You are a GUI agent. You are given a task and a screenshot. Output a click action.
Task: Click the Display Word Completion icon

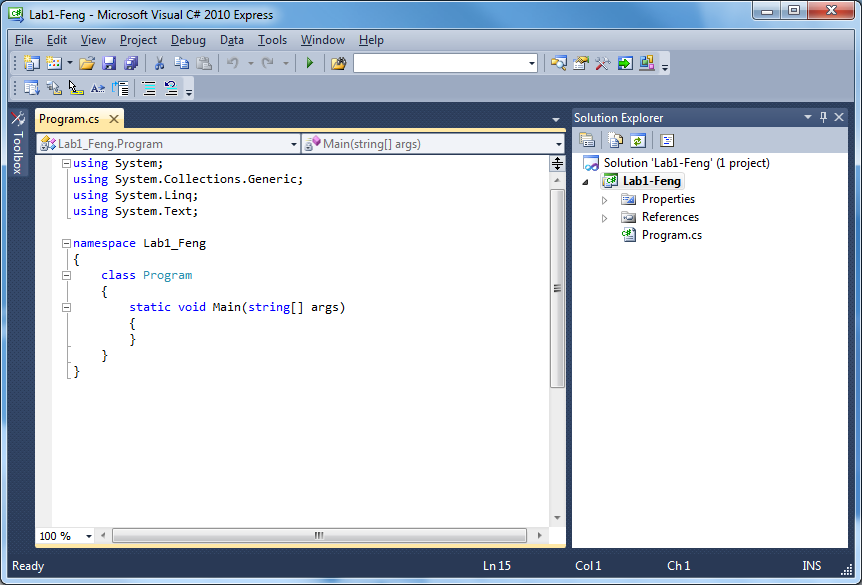tap(98, 88)
